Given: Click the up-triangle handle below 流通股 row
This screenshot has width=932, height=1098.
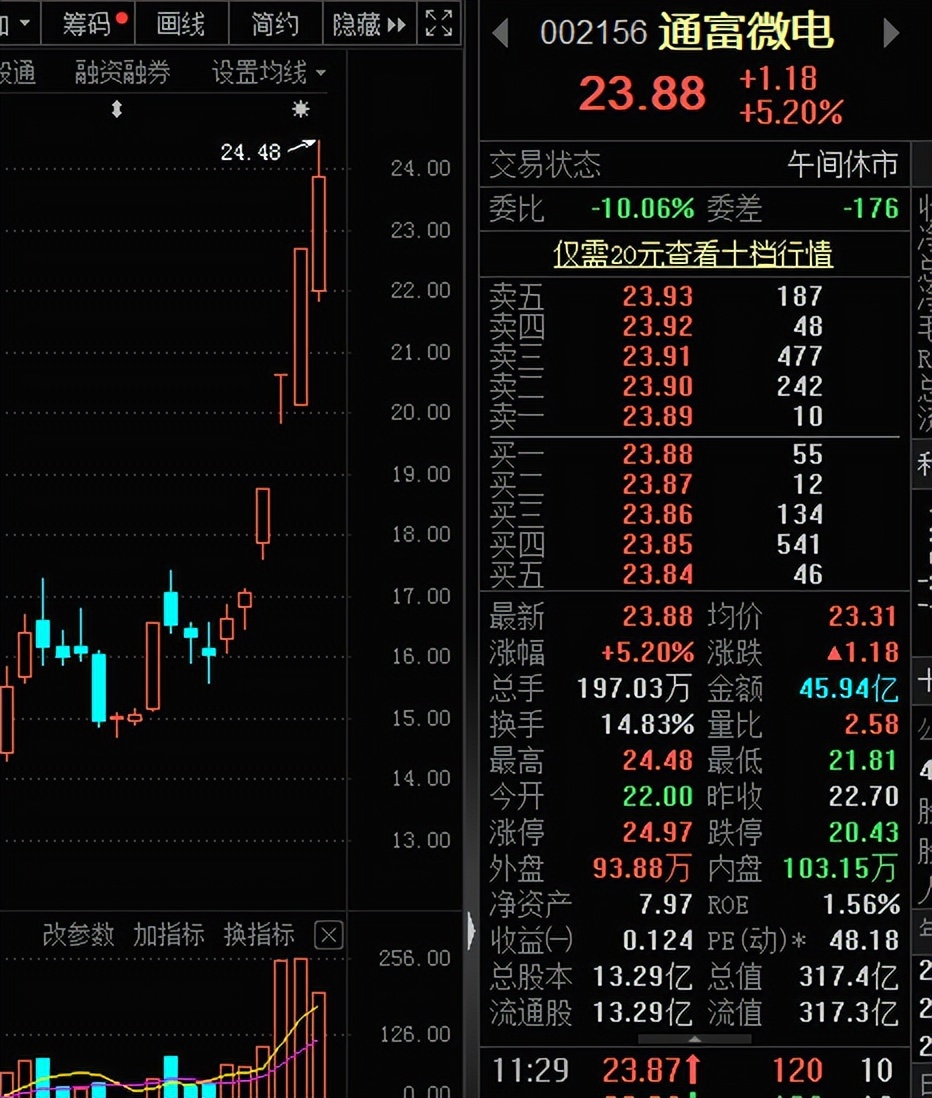Looking at the screenshot, I should coord(696,1039).
